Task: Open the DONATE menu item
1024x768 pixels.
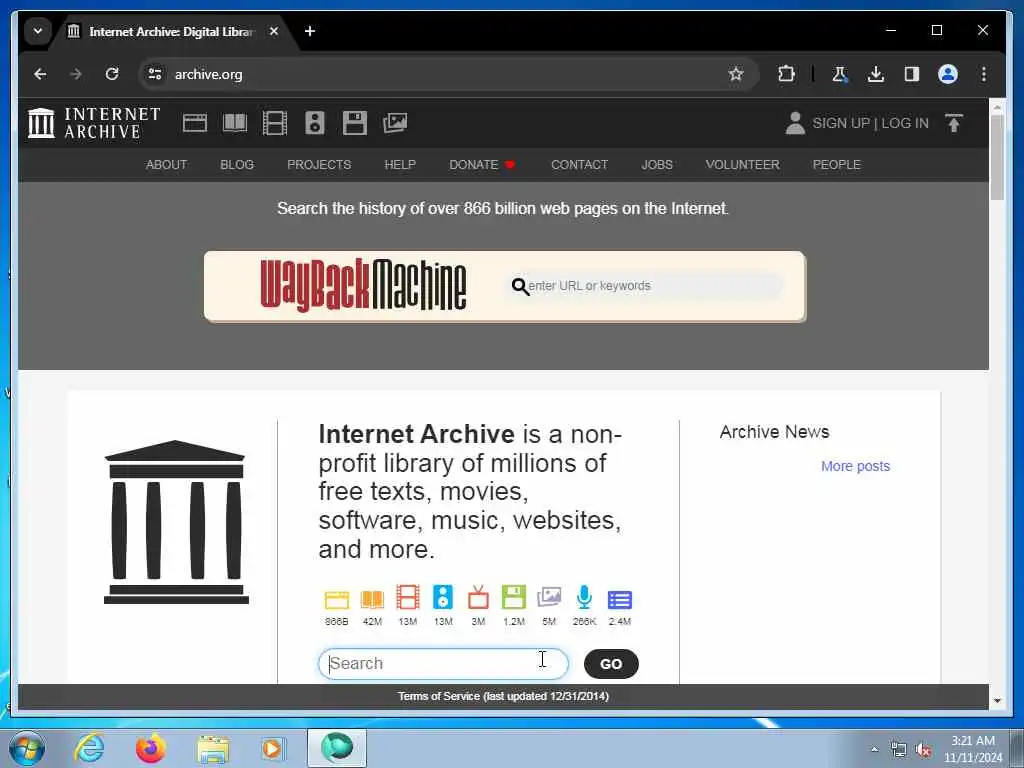Action: (x=482, y=165)
